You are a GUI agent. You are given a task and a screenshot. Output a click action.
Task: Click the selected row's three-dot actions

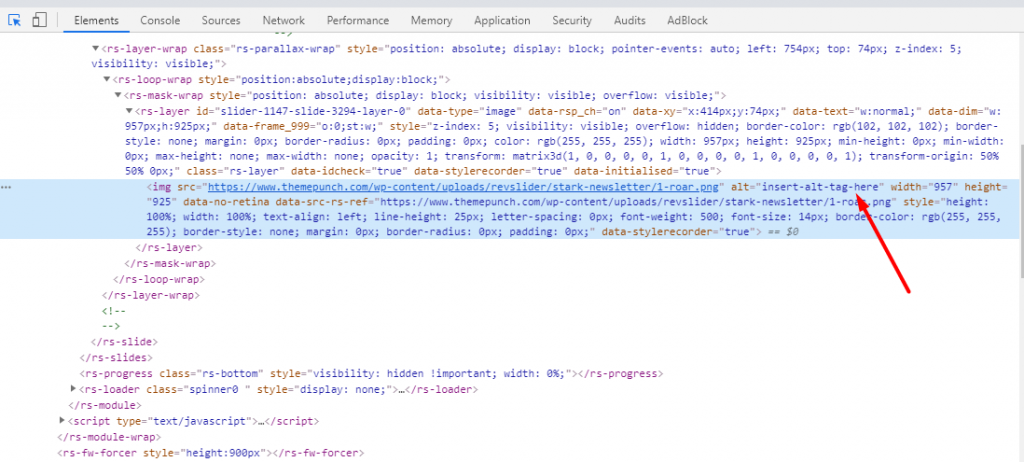tap(7, 187)
